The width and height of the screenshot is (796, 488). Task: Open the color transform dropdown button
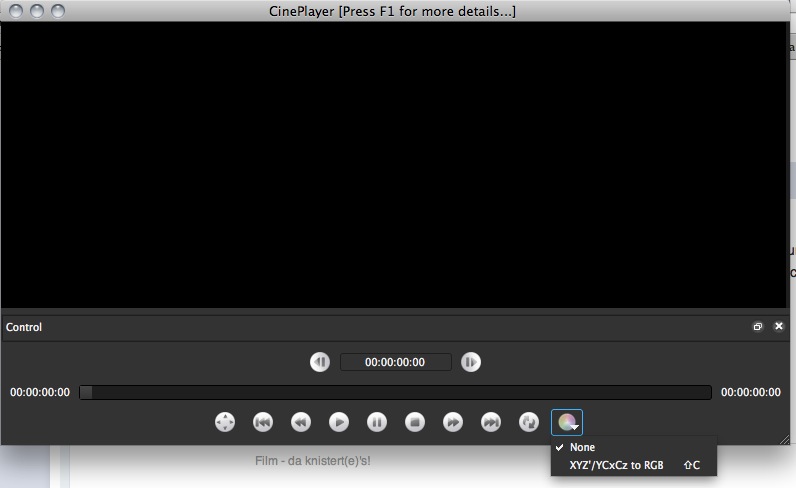tap(567, 422)
